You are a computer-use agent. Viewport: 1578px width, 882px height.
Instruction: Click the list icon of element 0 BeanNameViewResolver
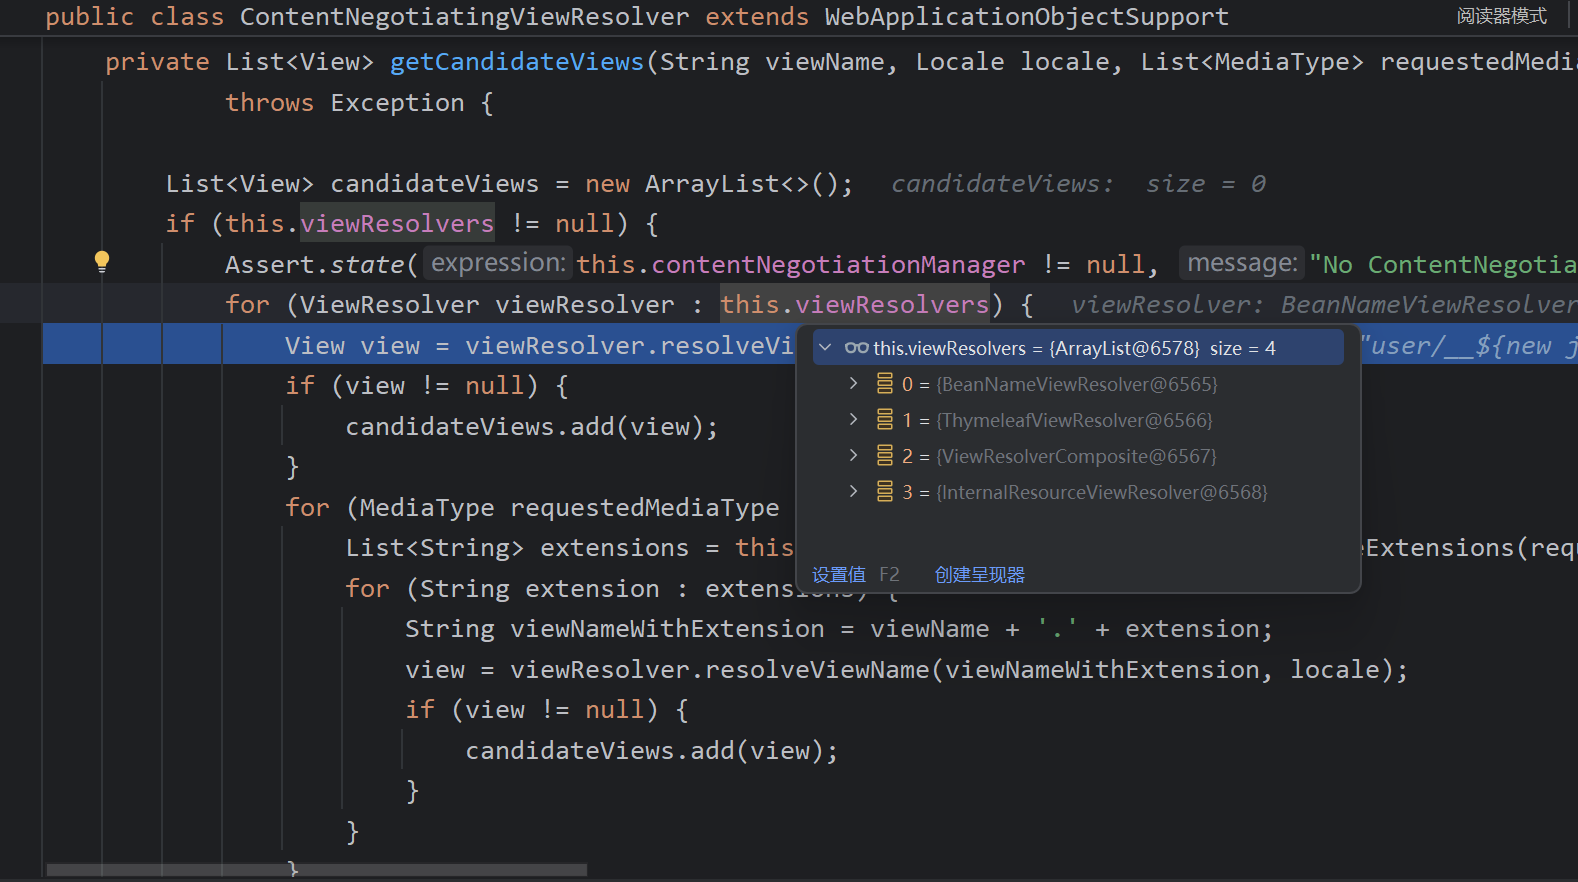885,384
